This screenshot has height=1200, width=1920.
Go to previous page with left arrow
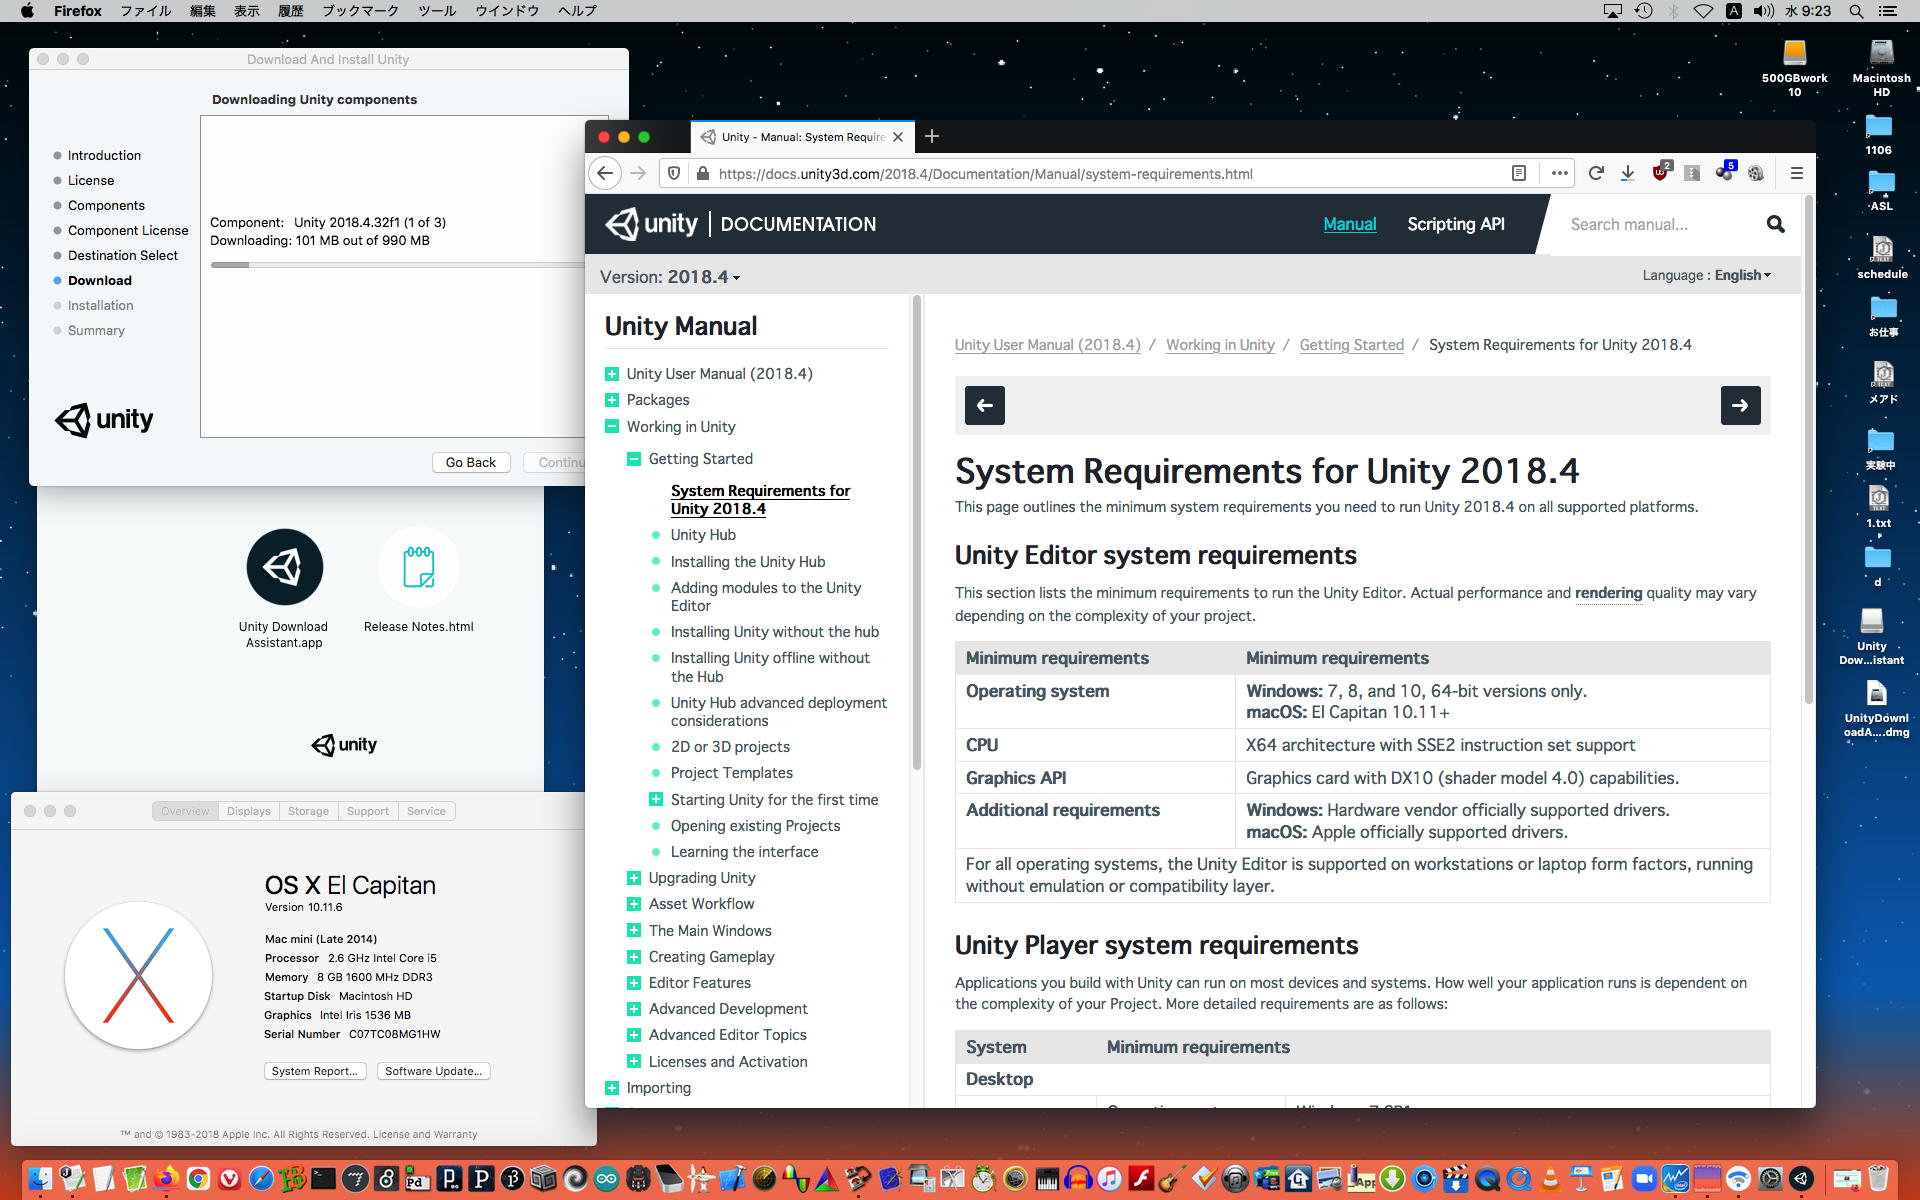984,405
